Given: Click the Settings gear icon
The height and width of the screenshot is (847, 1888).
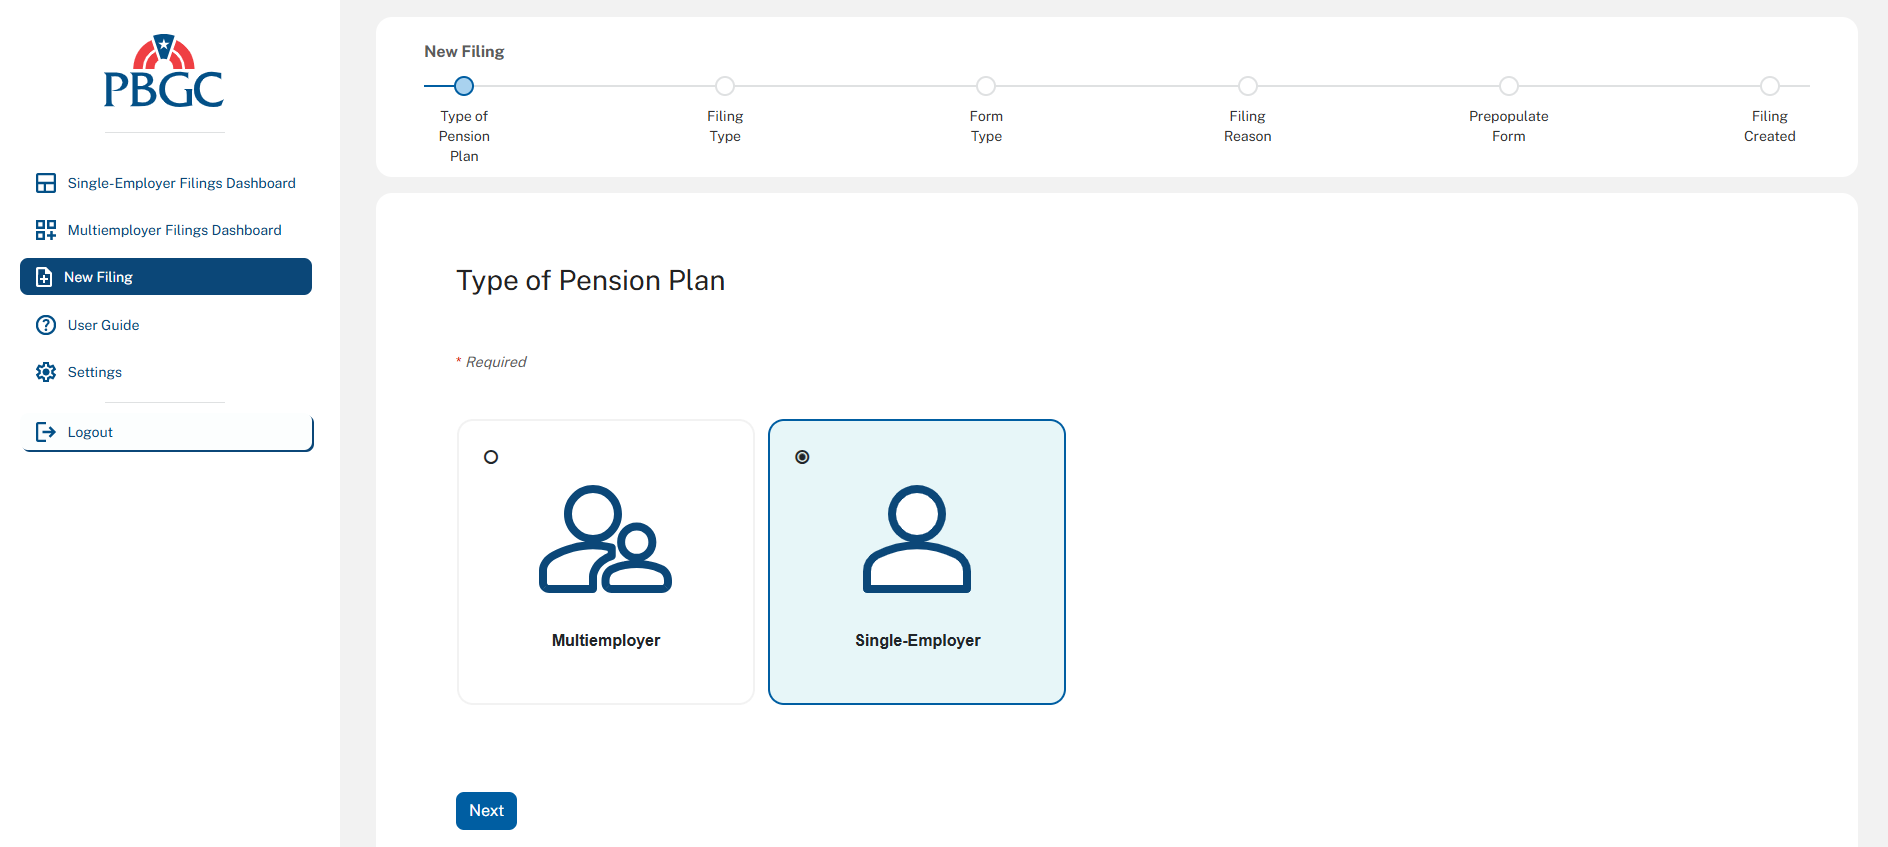Looking at the screenshot, I should point(46,372).
